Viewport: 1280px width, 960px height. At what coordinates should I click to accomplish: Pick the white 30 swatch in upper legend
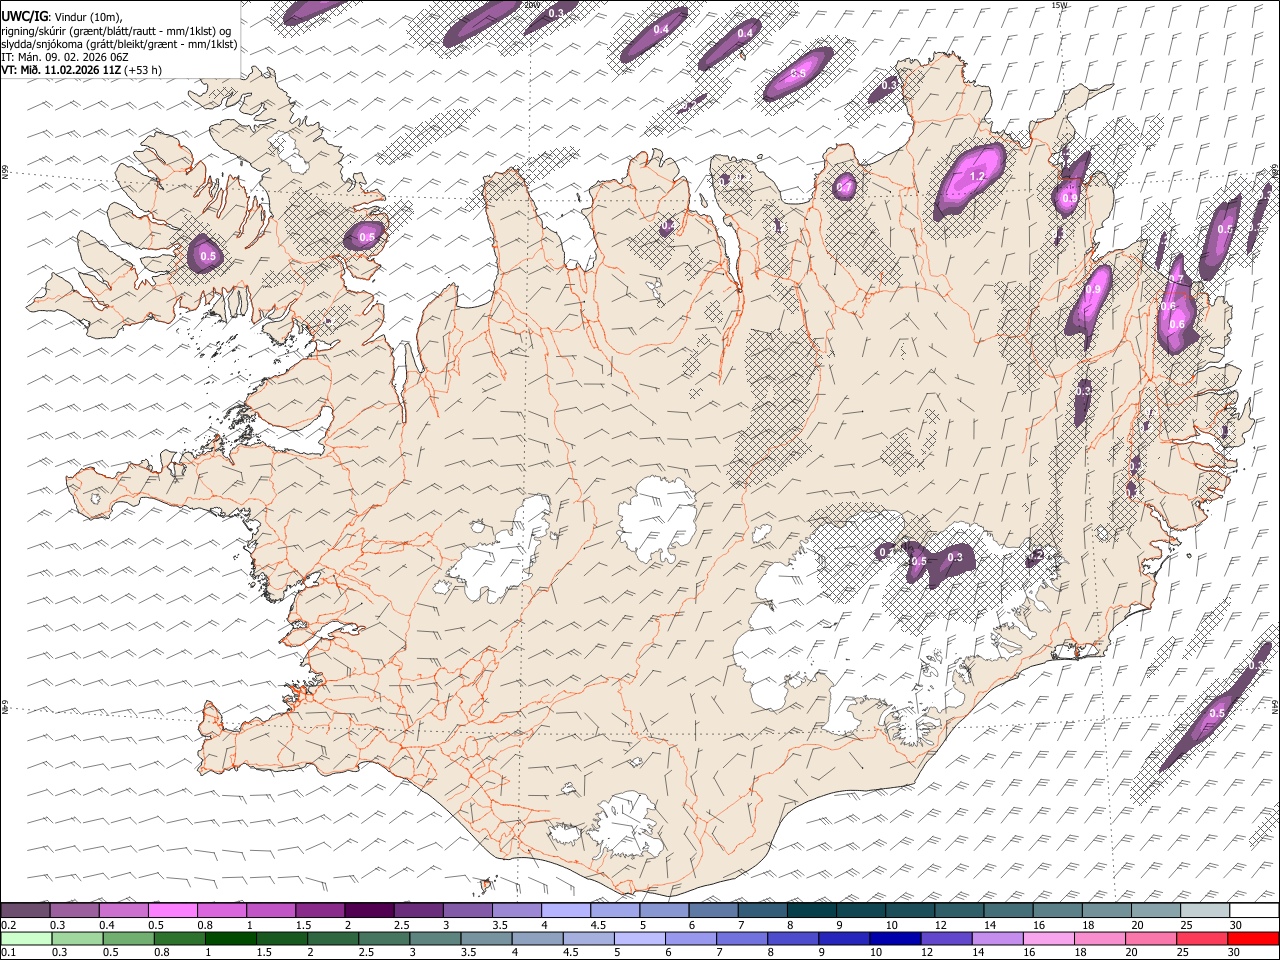point(1254,911)
